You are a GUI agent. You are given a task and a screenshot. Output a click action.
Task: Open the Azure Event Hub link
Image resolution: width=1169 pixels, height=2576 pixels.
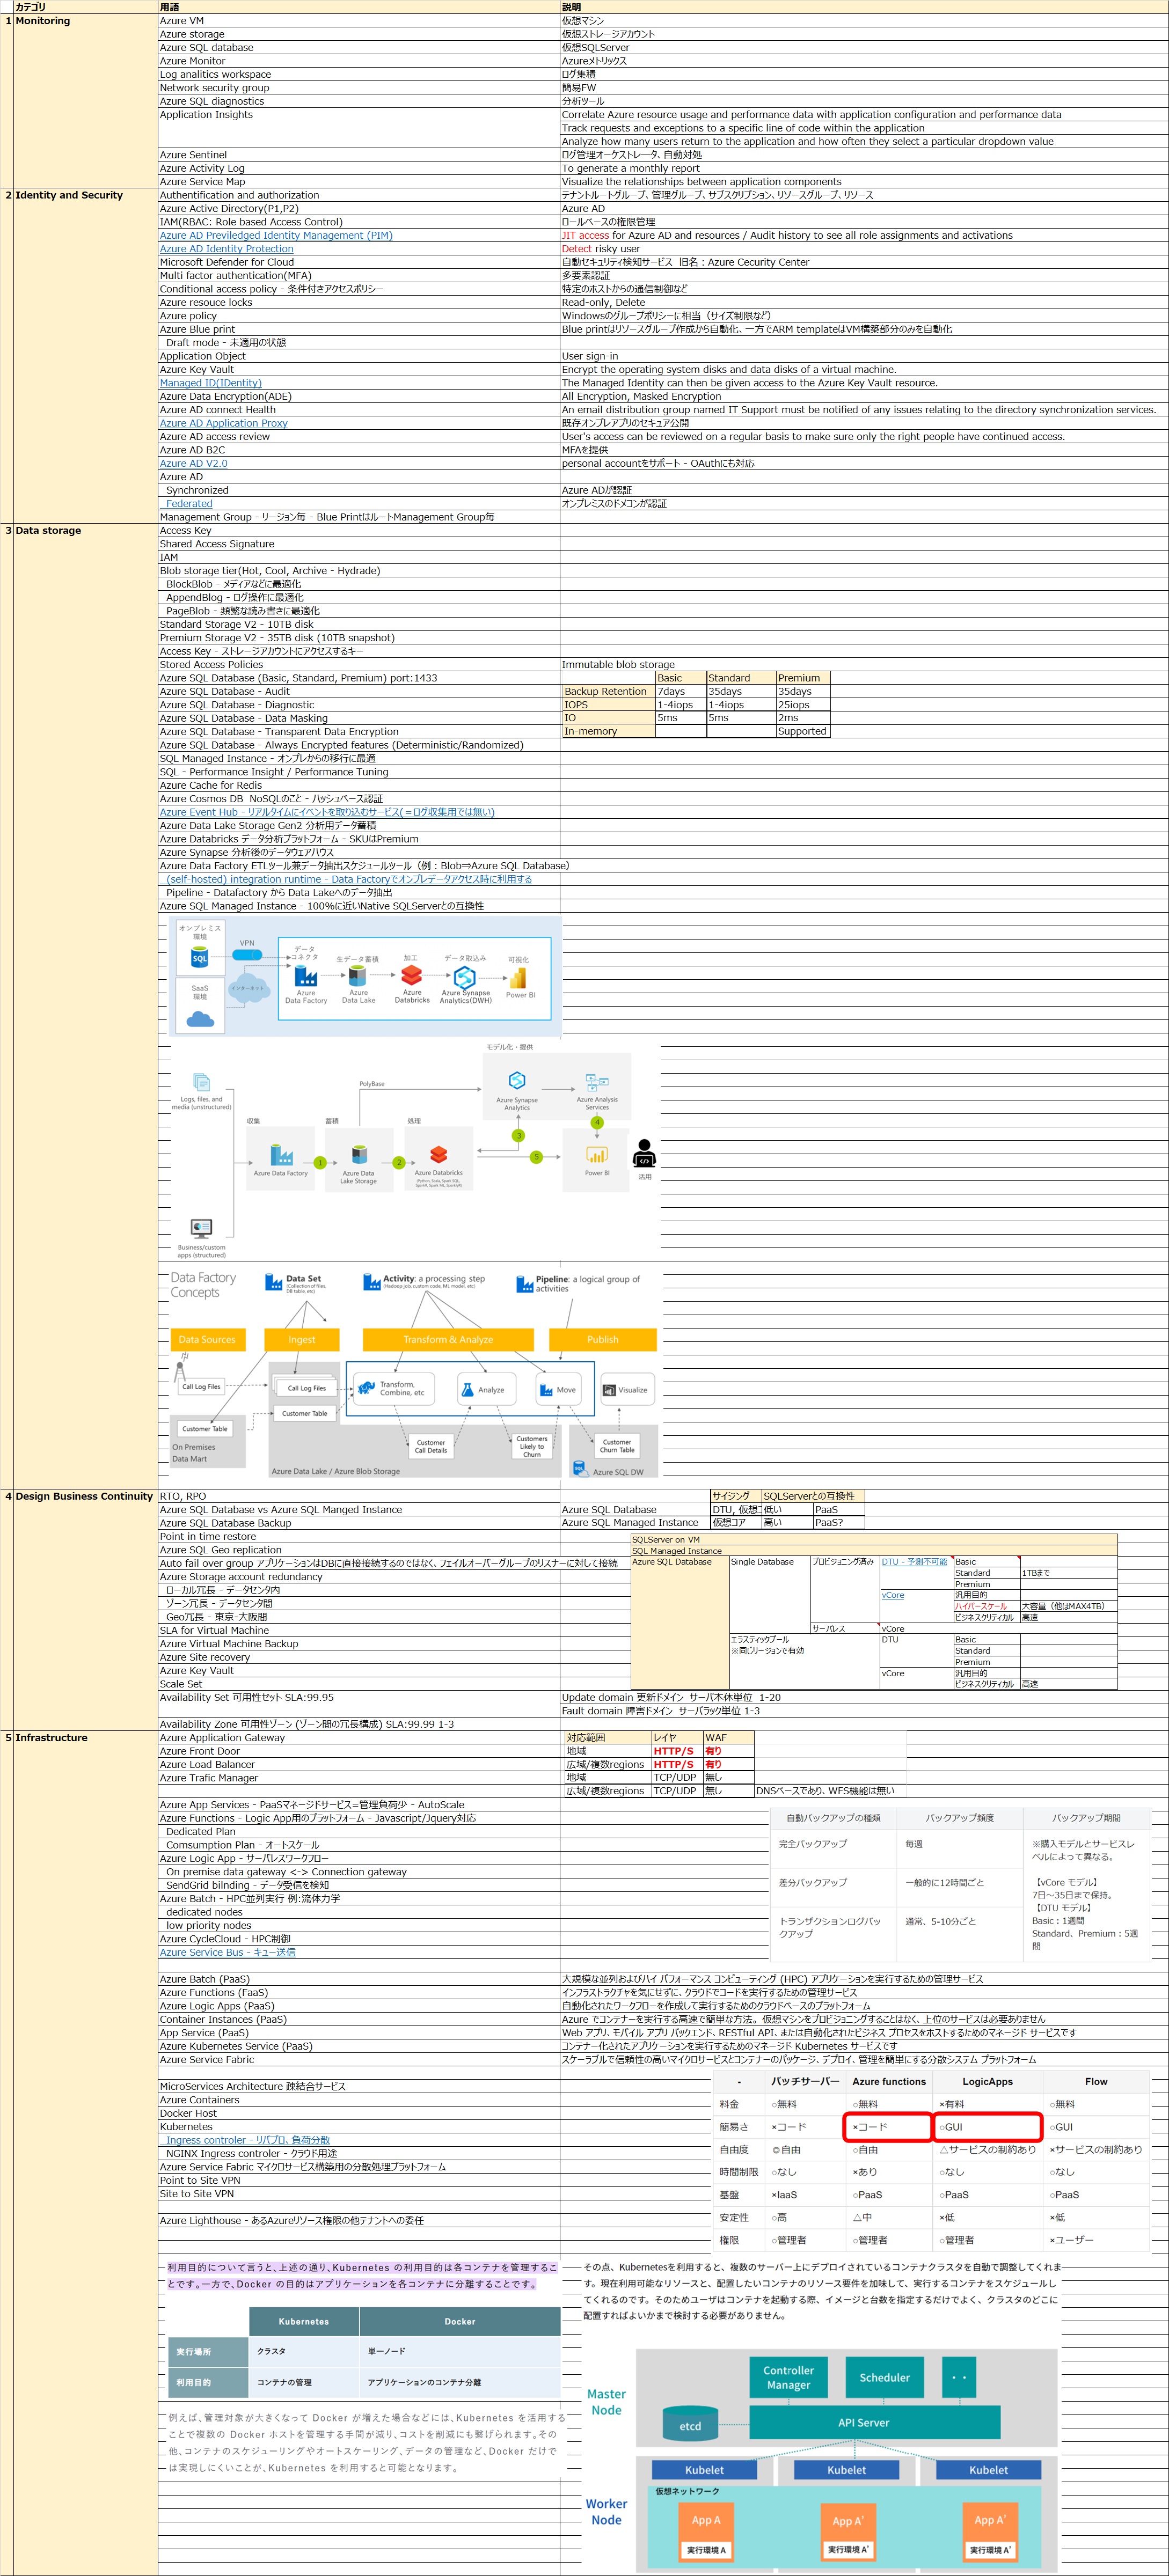327,812
